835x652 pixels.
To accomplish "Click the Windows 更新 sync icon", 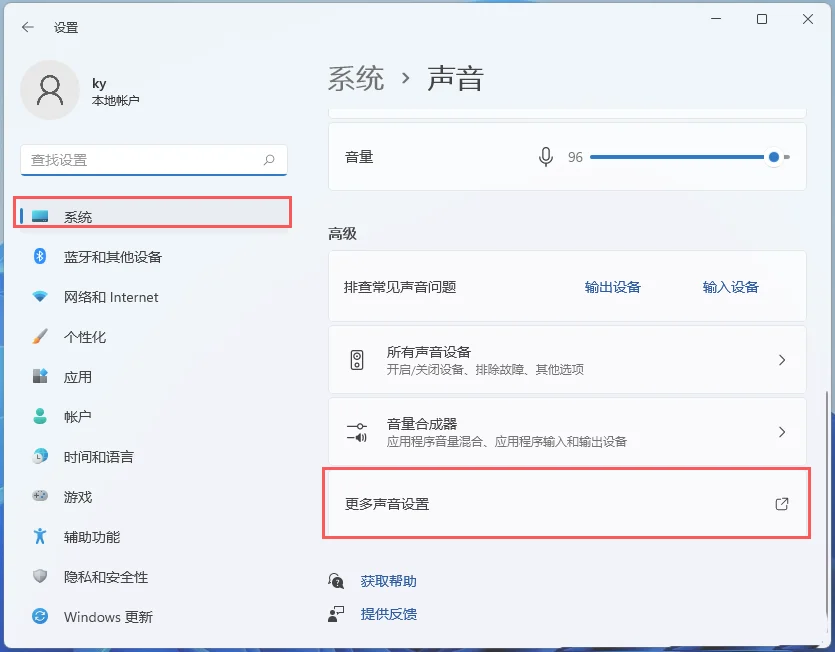I will pyautogui.click(x=40, y=616).
